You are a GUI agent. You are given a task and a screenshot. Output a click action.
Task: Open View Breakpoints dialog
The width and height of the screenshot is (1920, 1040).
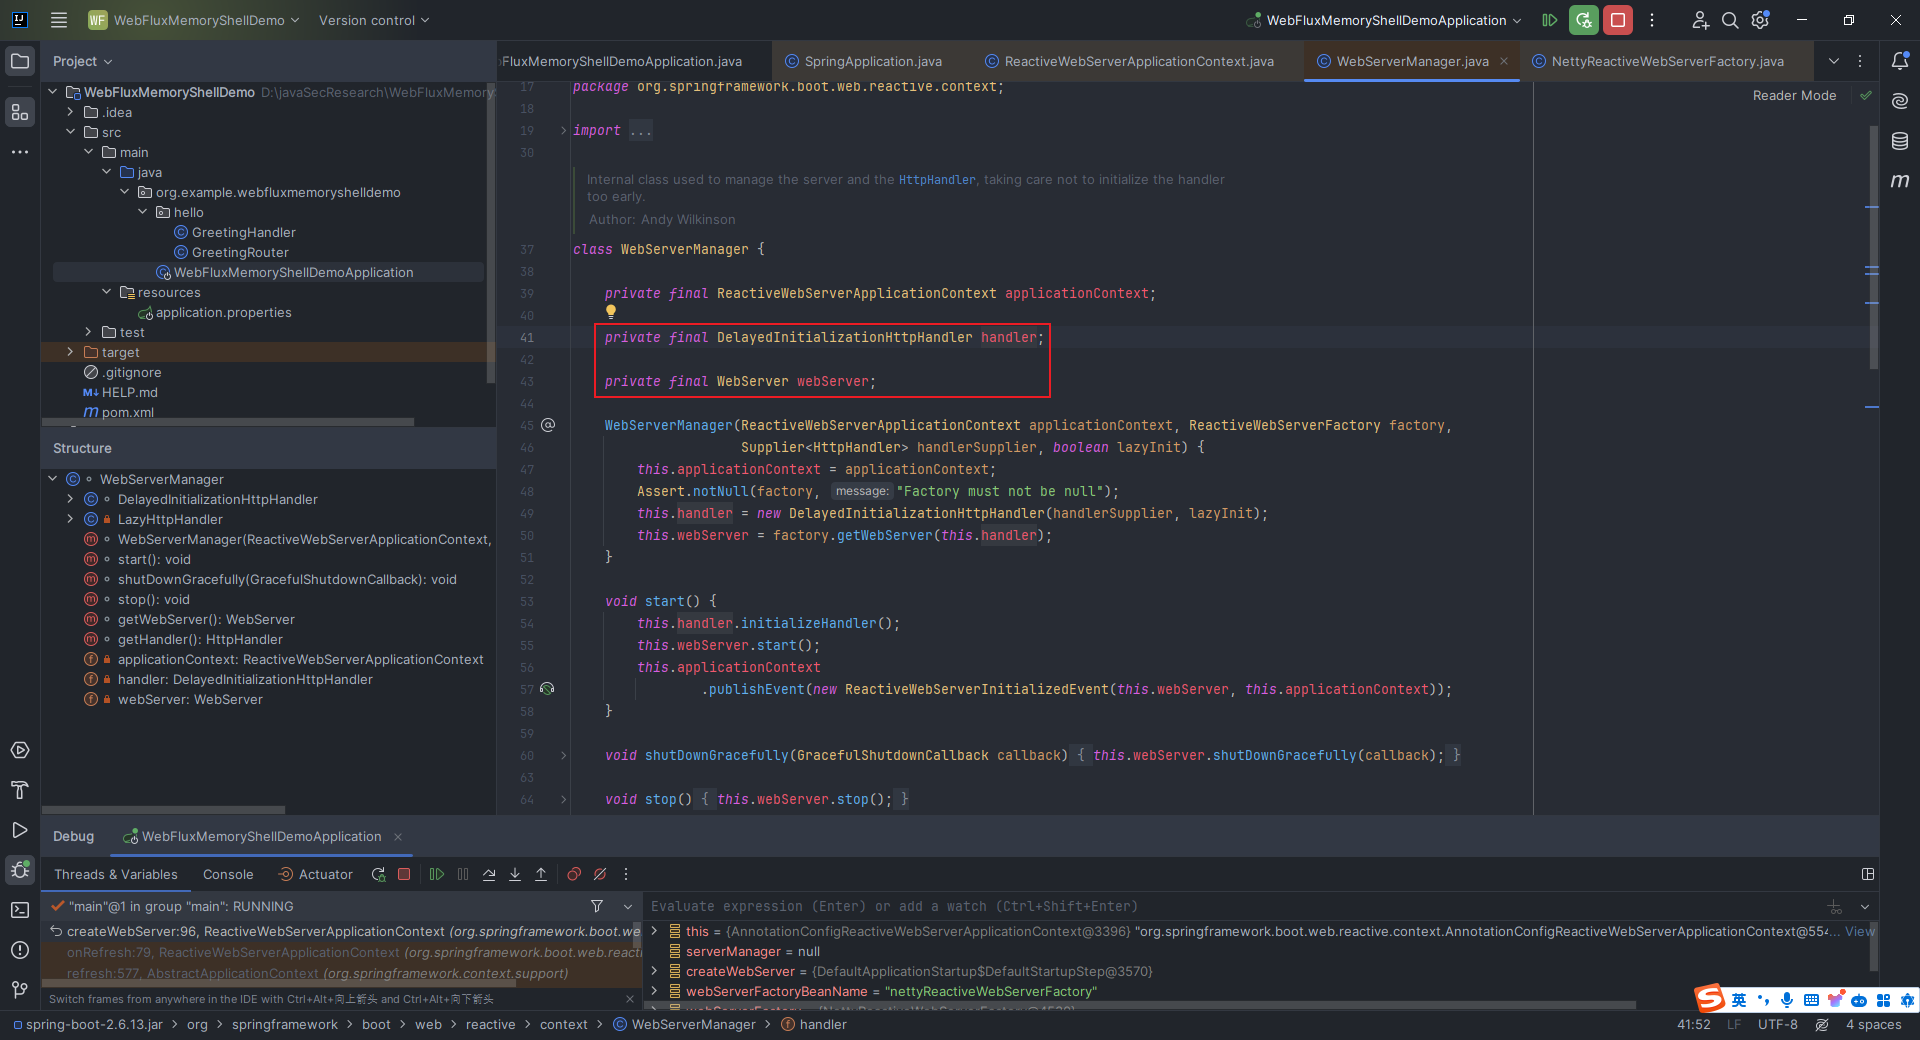[574, 874]
